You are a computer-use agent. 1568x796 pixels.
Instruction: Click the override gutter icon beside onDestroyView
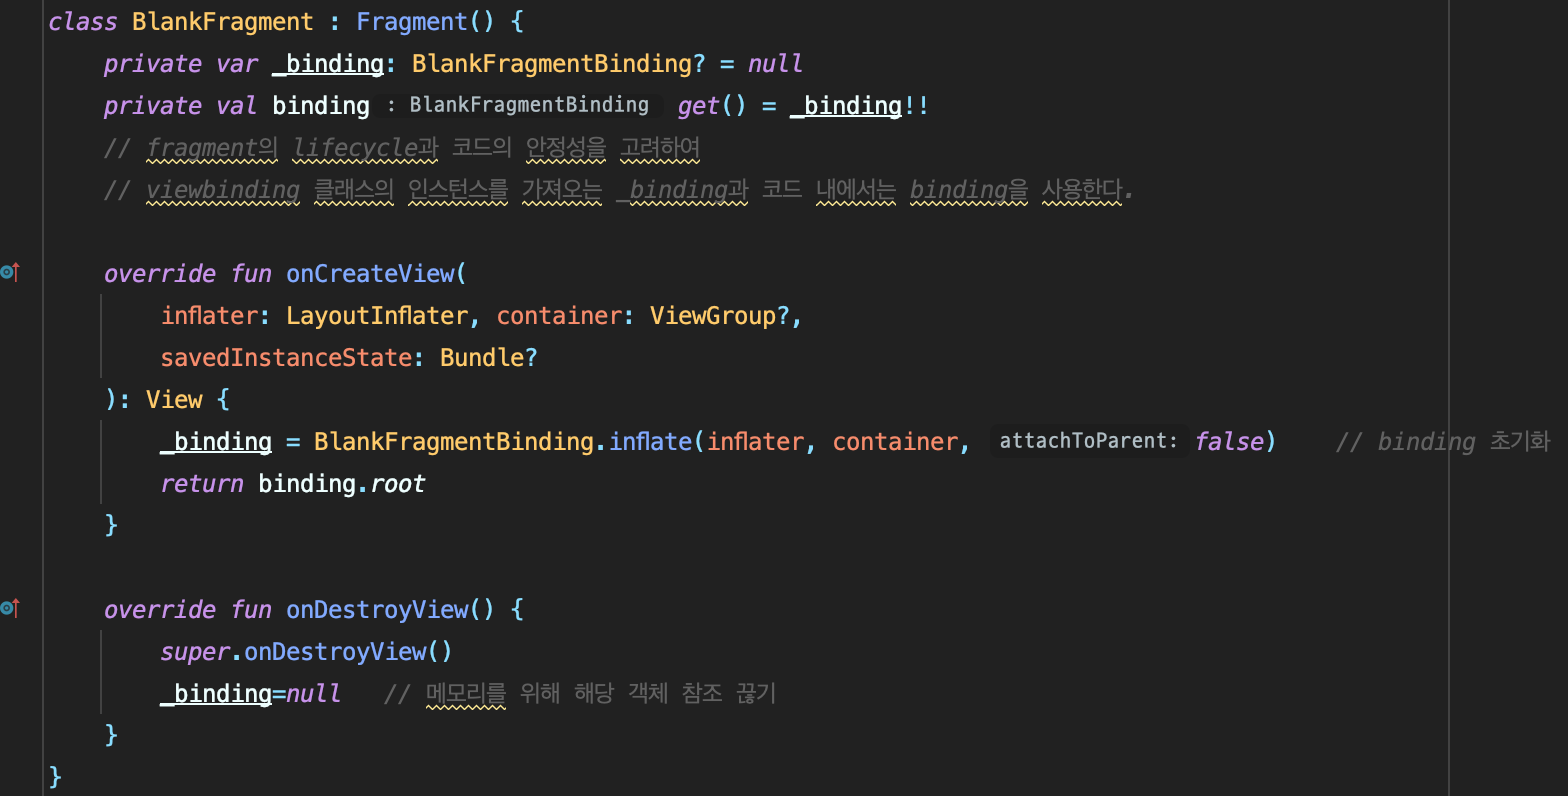pyautogui.click(x=10, y=608)
